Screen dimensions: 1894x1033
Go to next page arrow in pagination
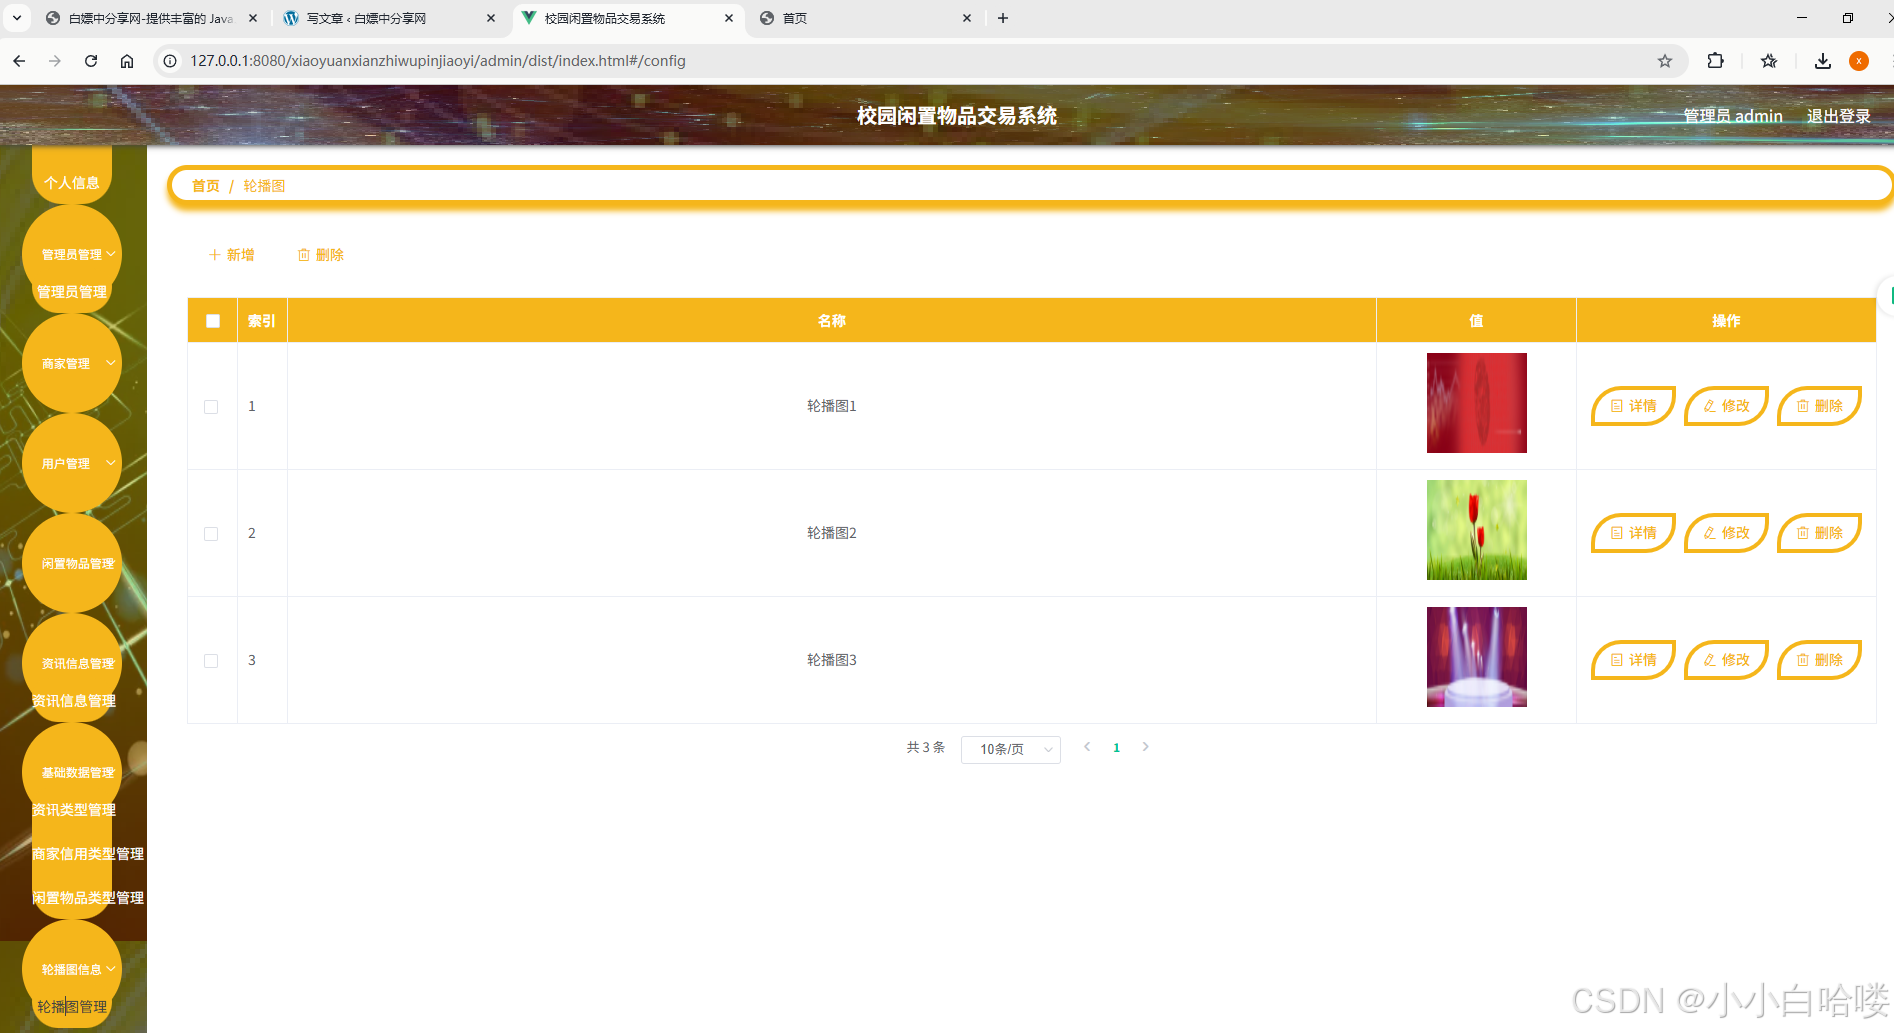[x=1145, y=747]
